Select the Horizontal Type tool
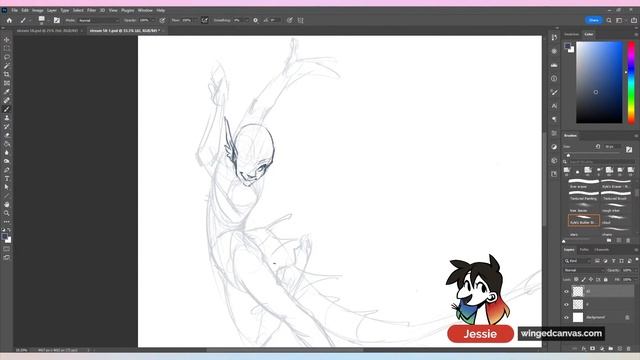Screen dimensions: 640x360 coord(7,178)
